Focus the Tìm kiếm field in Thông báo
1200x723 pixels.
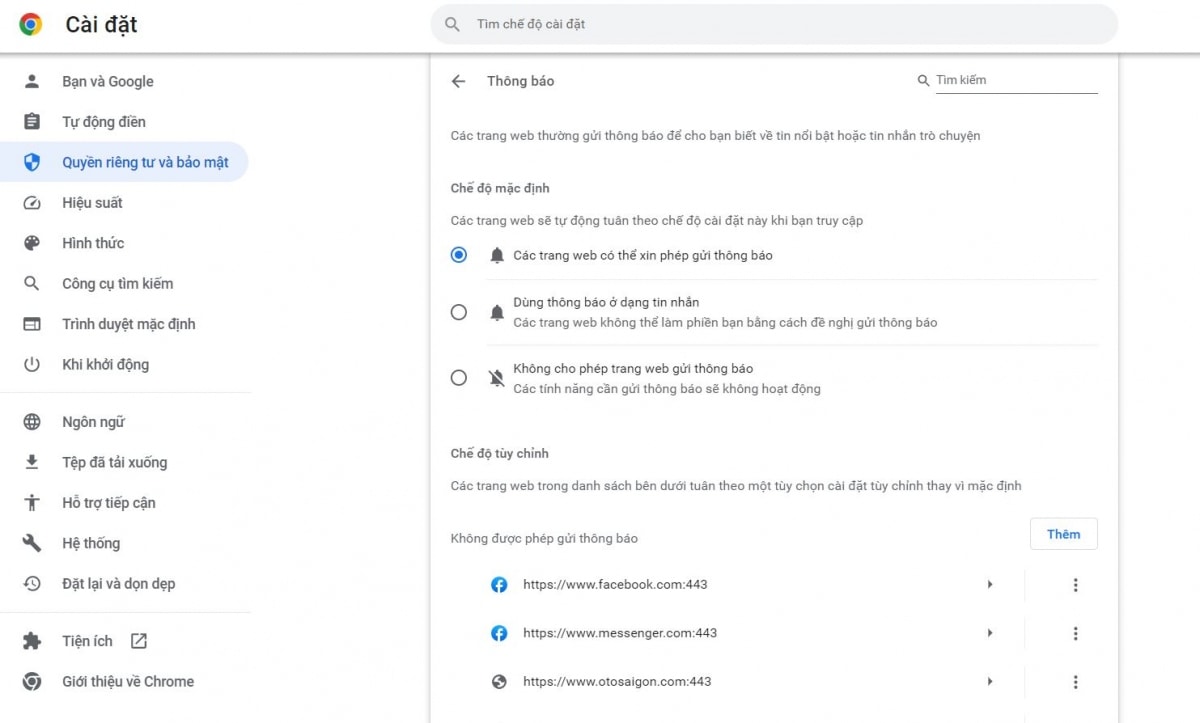[1016, 80]
